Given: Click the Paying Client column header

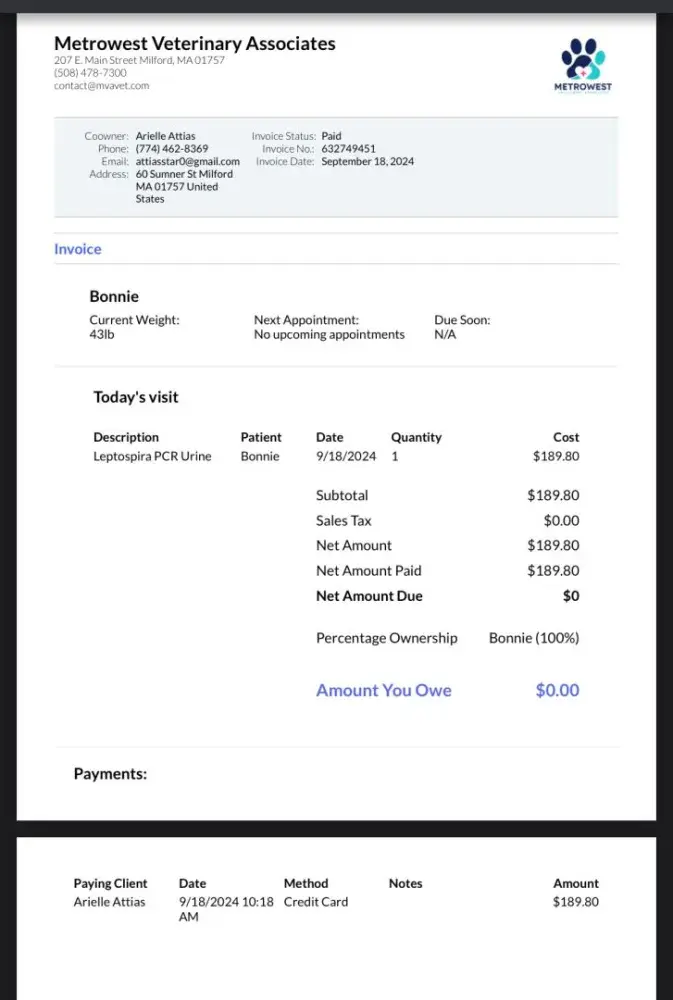Looking at the screenshot, I should 110,884.
